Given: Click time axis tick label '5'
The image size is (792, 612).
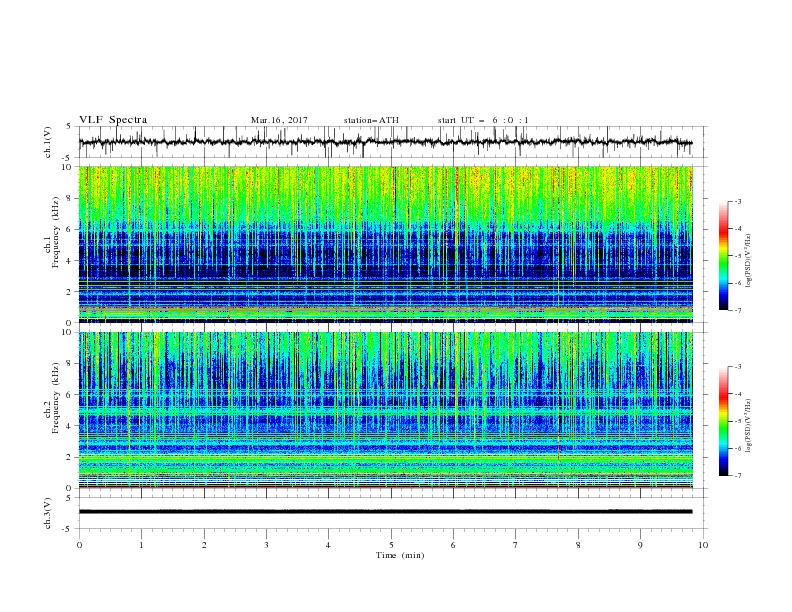Looking at the screenshot, I should [391, 545].
